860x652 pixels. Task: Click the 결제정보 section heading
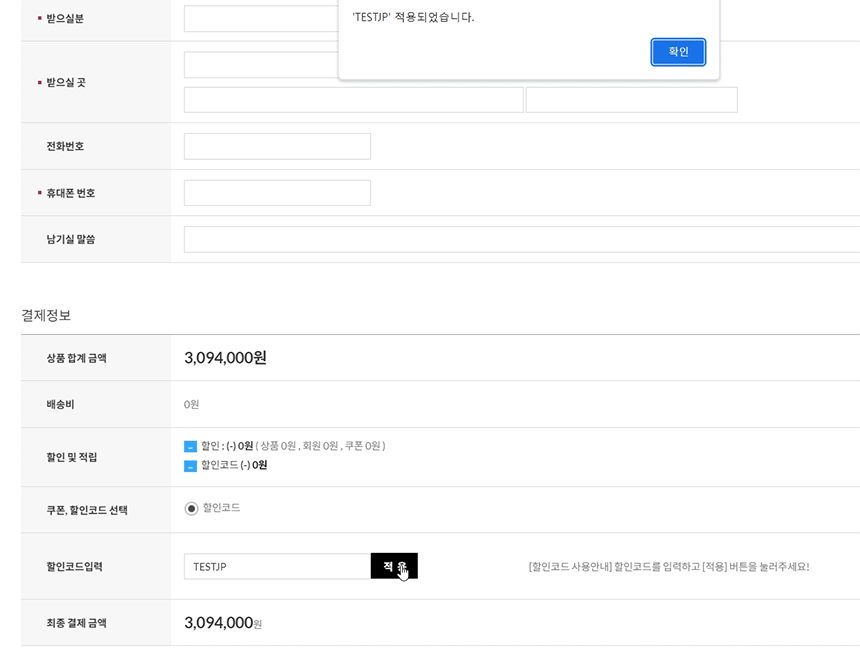46,315
